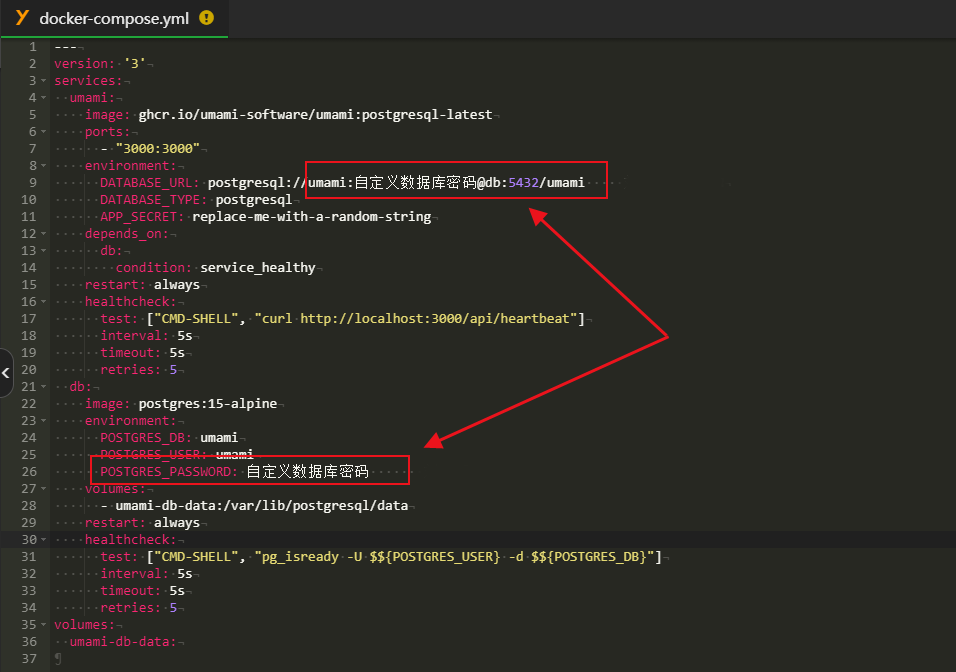956x672 pixels.
Task: Click the image value ghcr.io/umami-software/umami:postgresql-latest
Action: coord(315,115)
